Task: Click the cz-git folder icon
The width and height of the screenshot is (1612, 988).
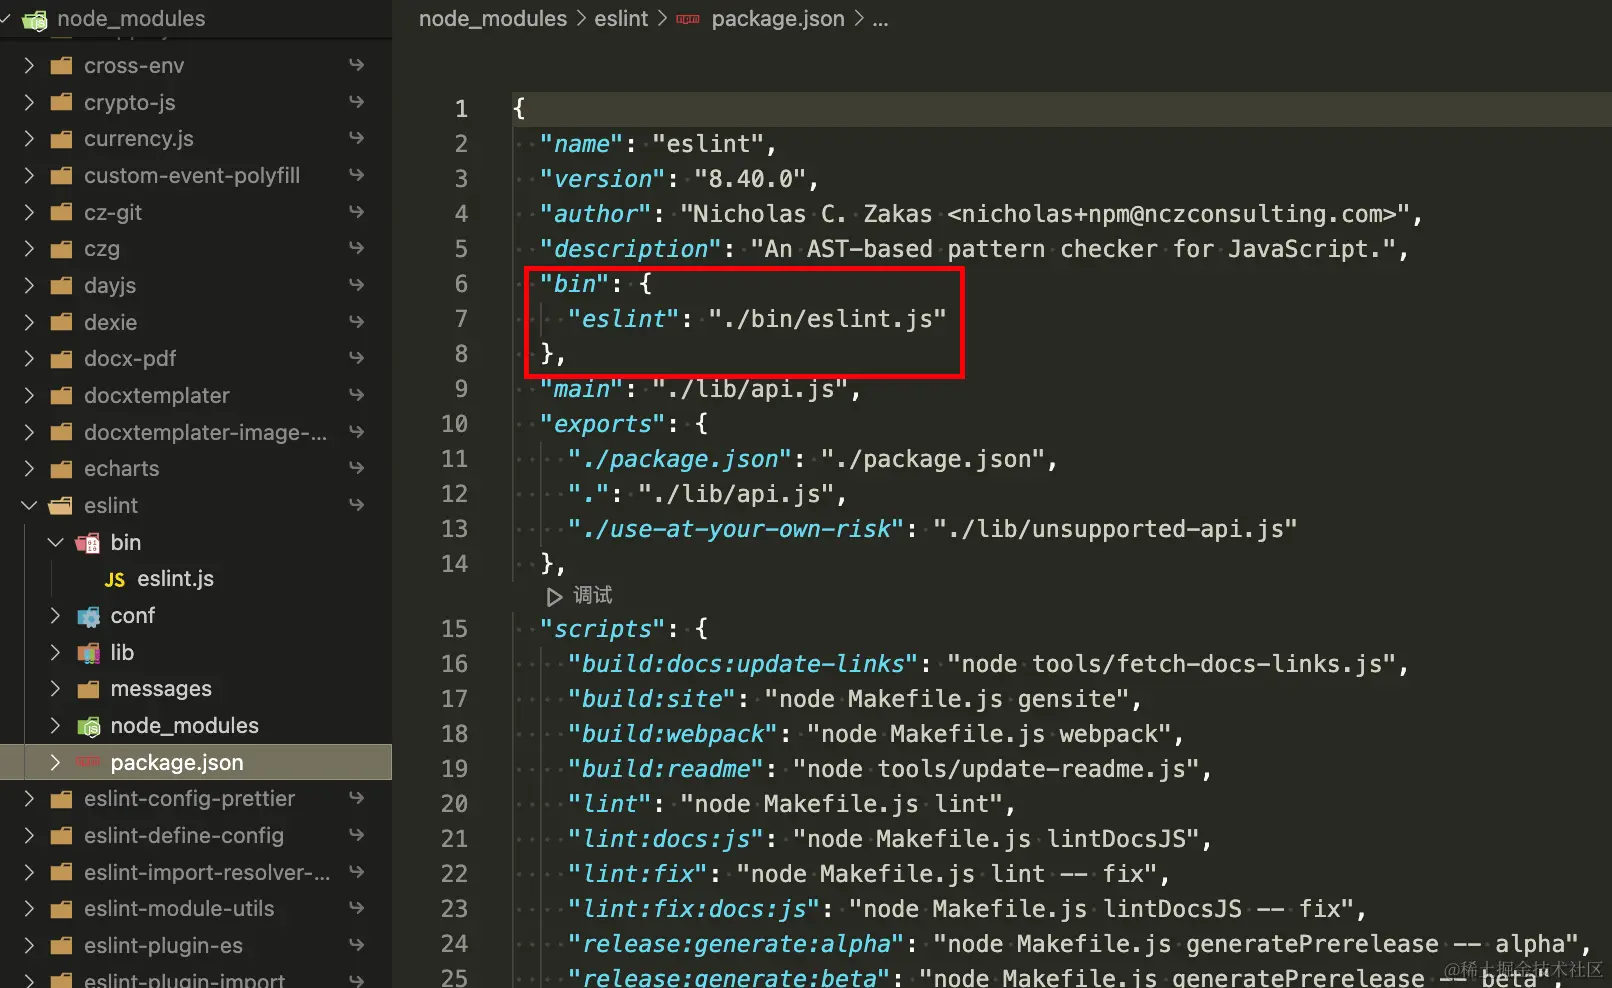Action: 62,212
